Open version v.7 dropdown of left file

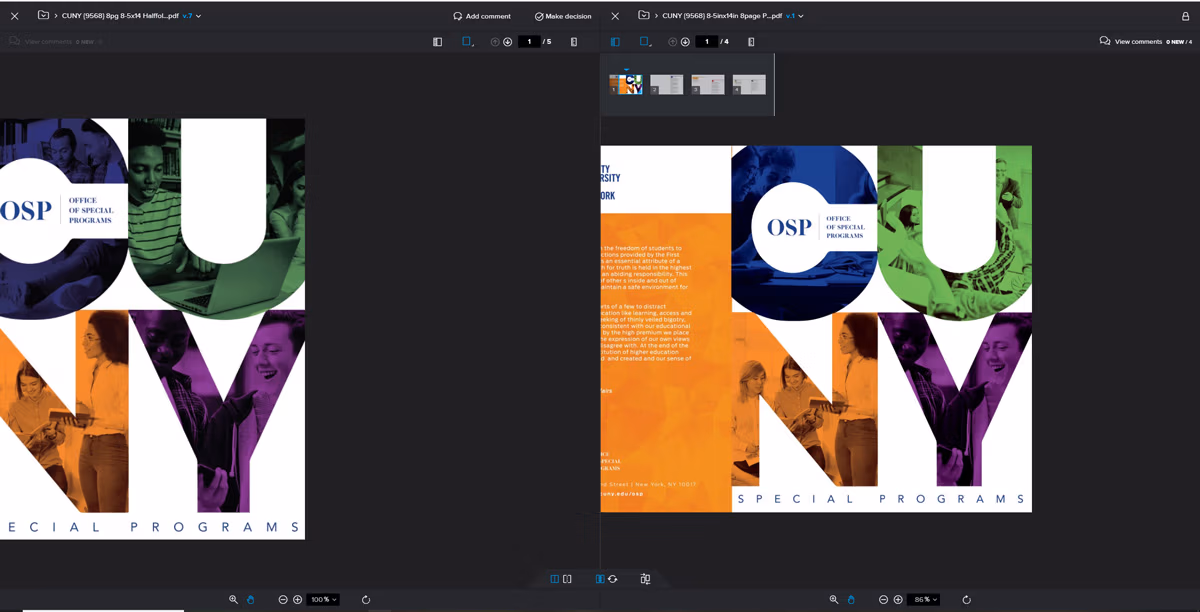192,16
